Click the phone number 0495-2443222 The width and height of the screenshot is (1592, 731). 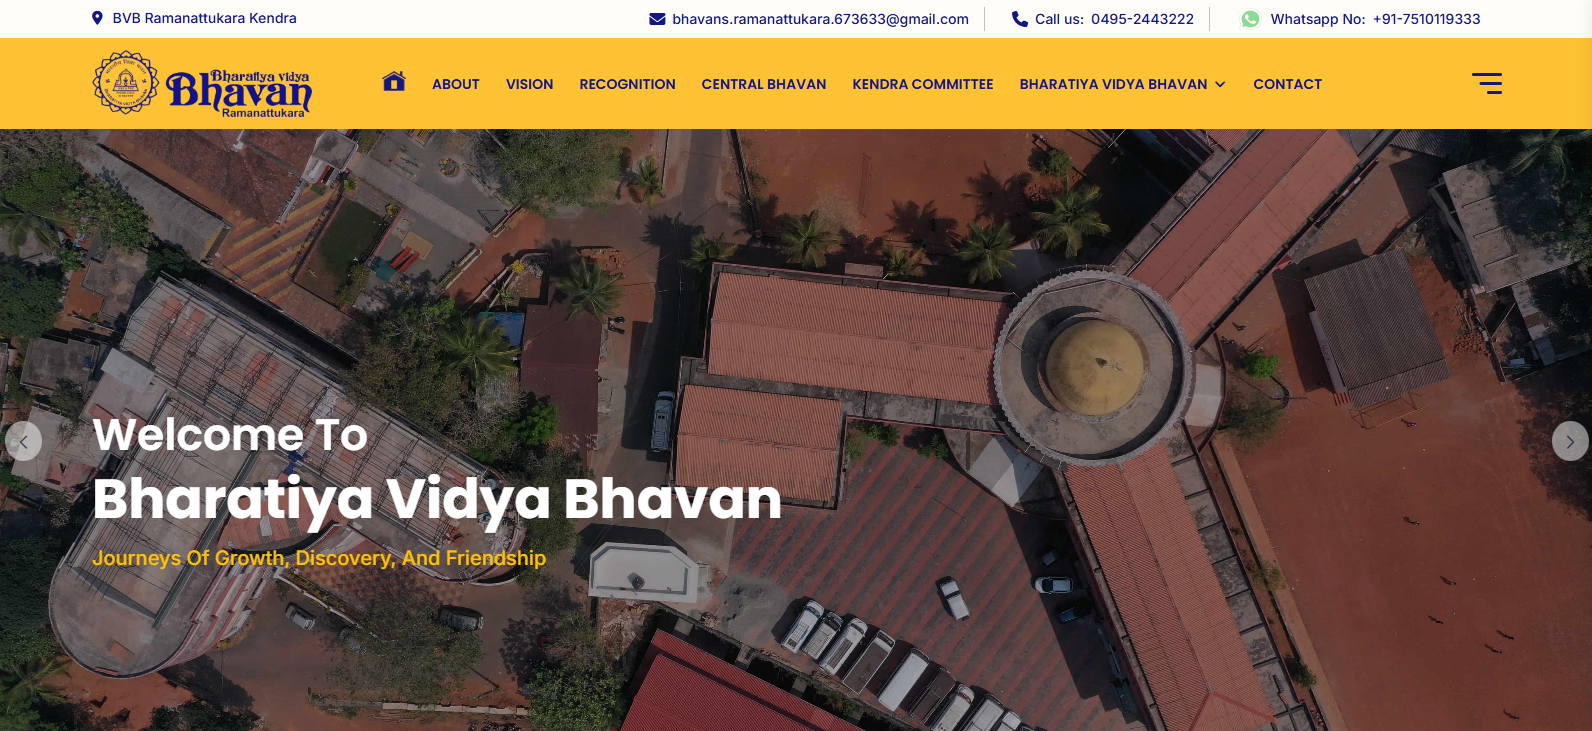(x=1142, y=19)
